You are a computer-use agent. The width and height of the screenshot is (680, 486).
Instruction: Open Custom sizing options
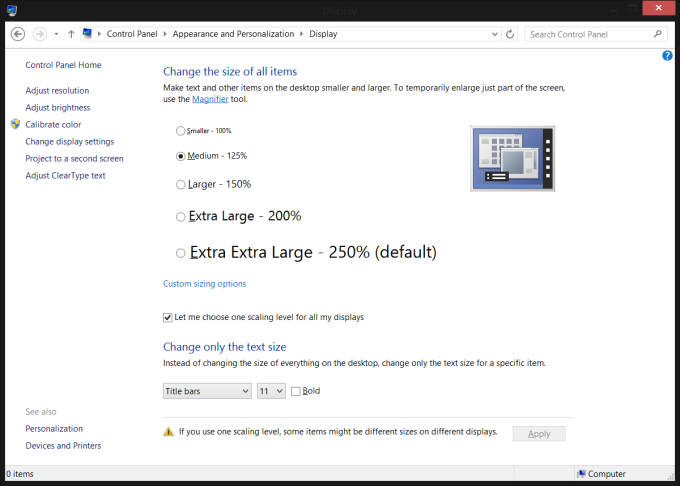(x=204, y=284)
